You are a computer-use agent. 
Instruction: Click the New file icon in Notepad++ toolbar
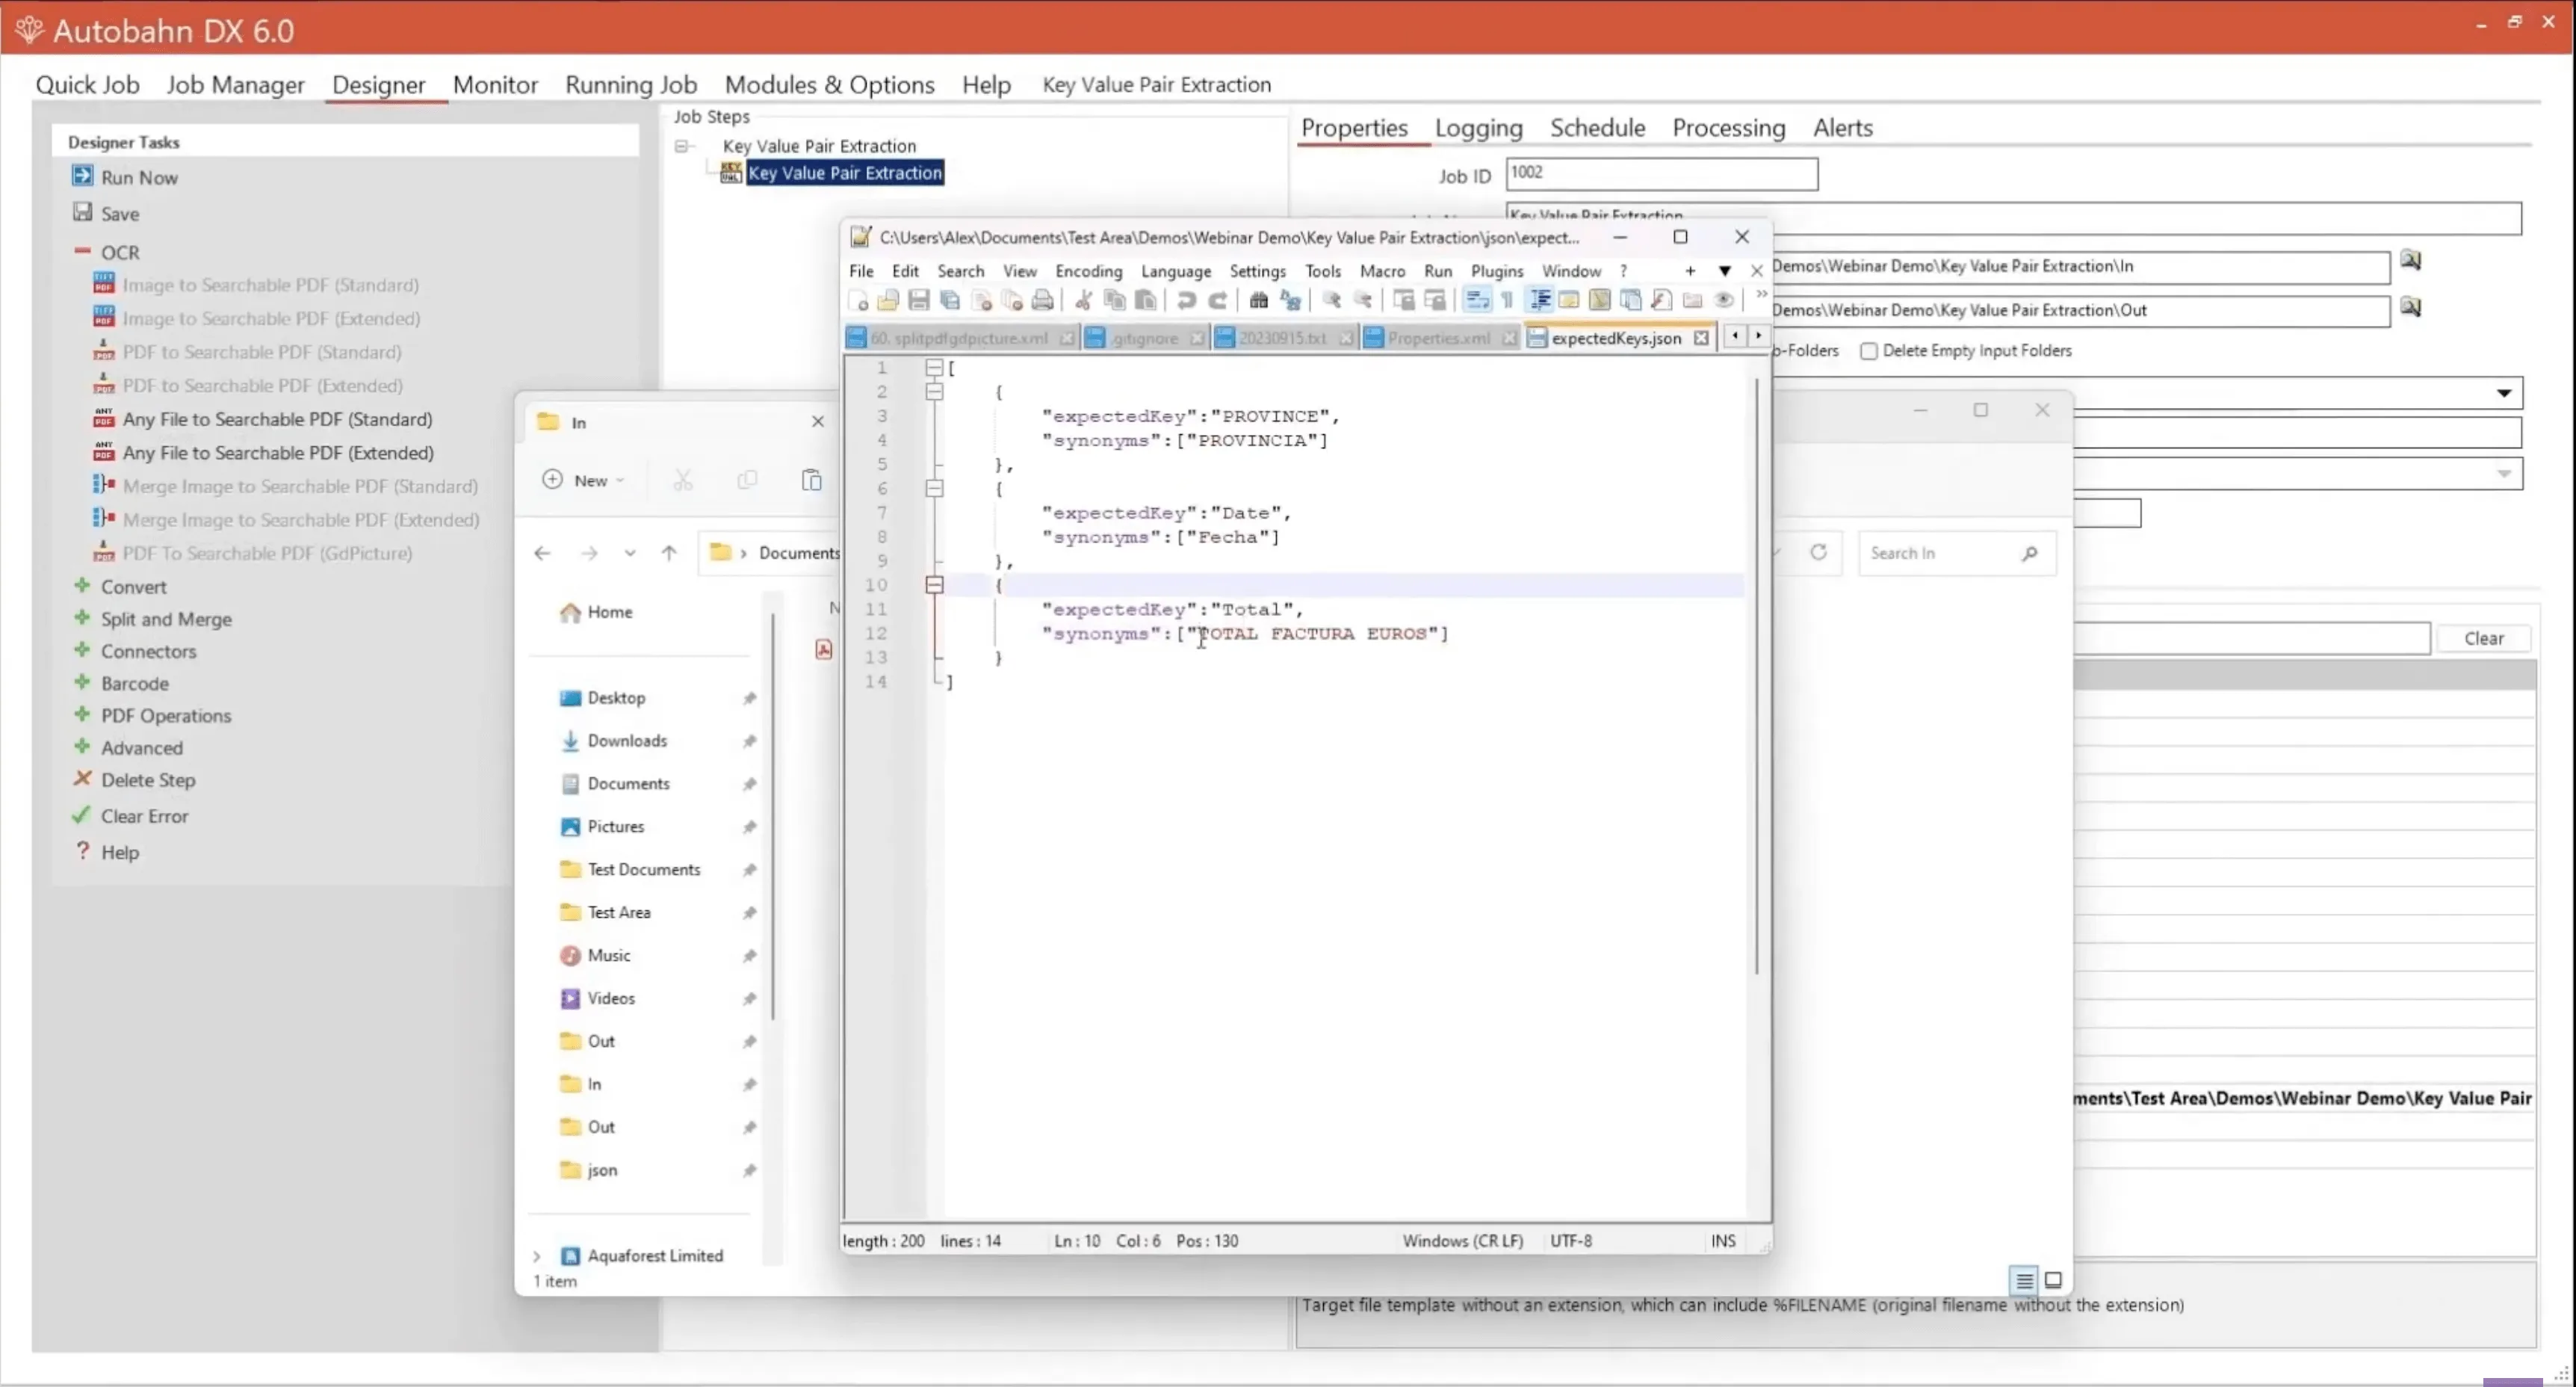click(858, 300)
